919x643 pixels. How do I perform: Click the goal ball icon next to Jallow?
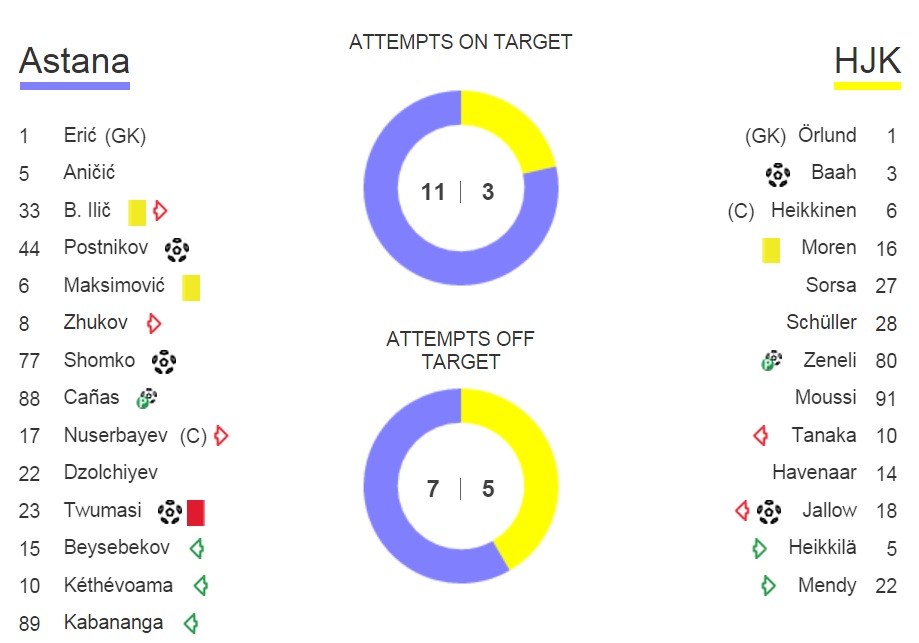(x=768, y=512)
